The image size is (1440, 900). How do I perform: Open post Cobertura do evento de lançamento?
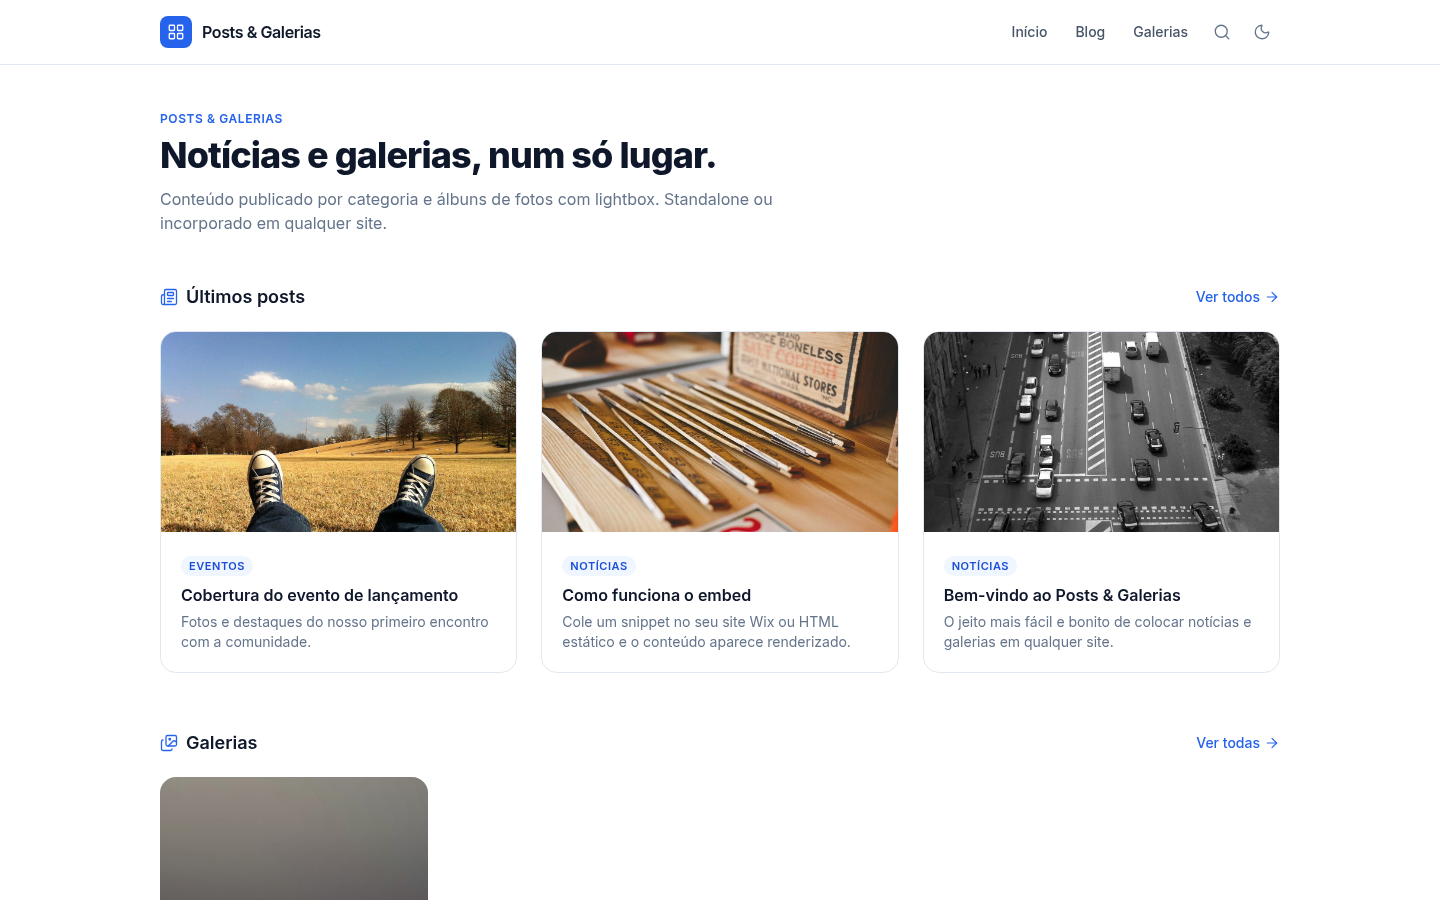319,595
